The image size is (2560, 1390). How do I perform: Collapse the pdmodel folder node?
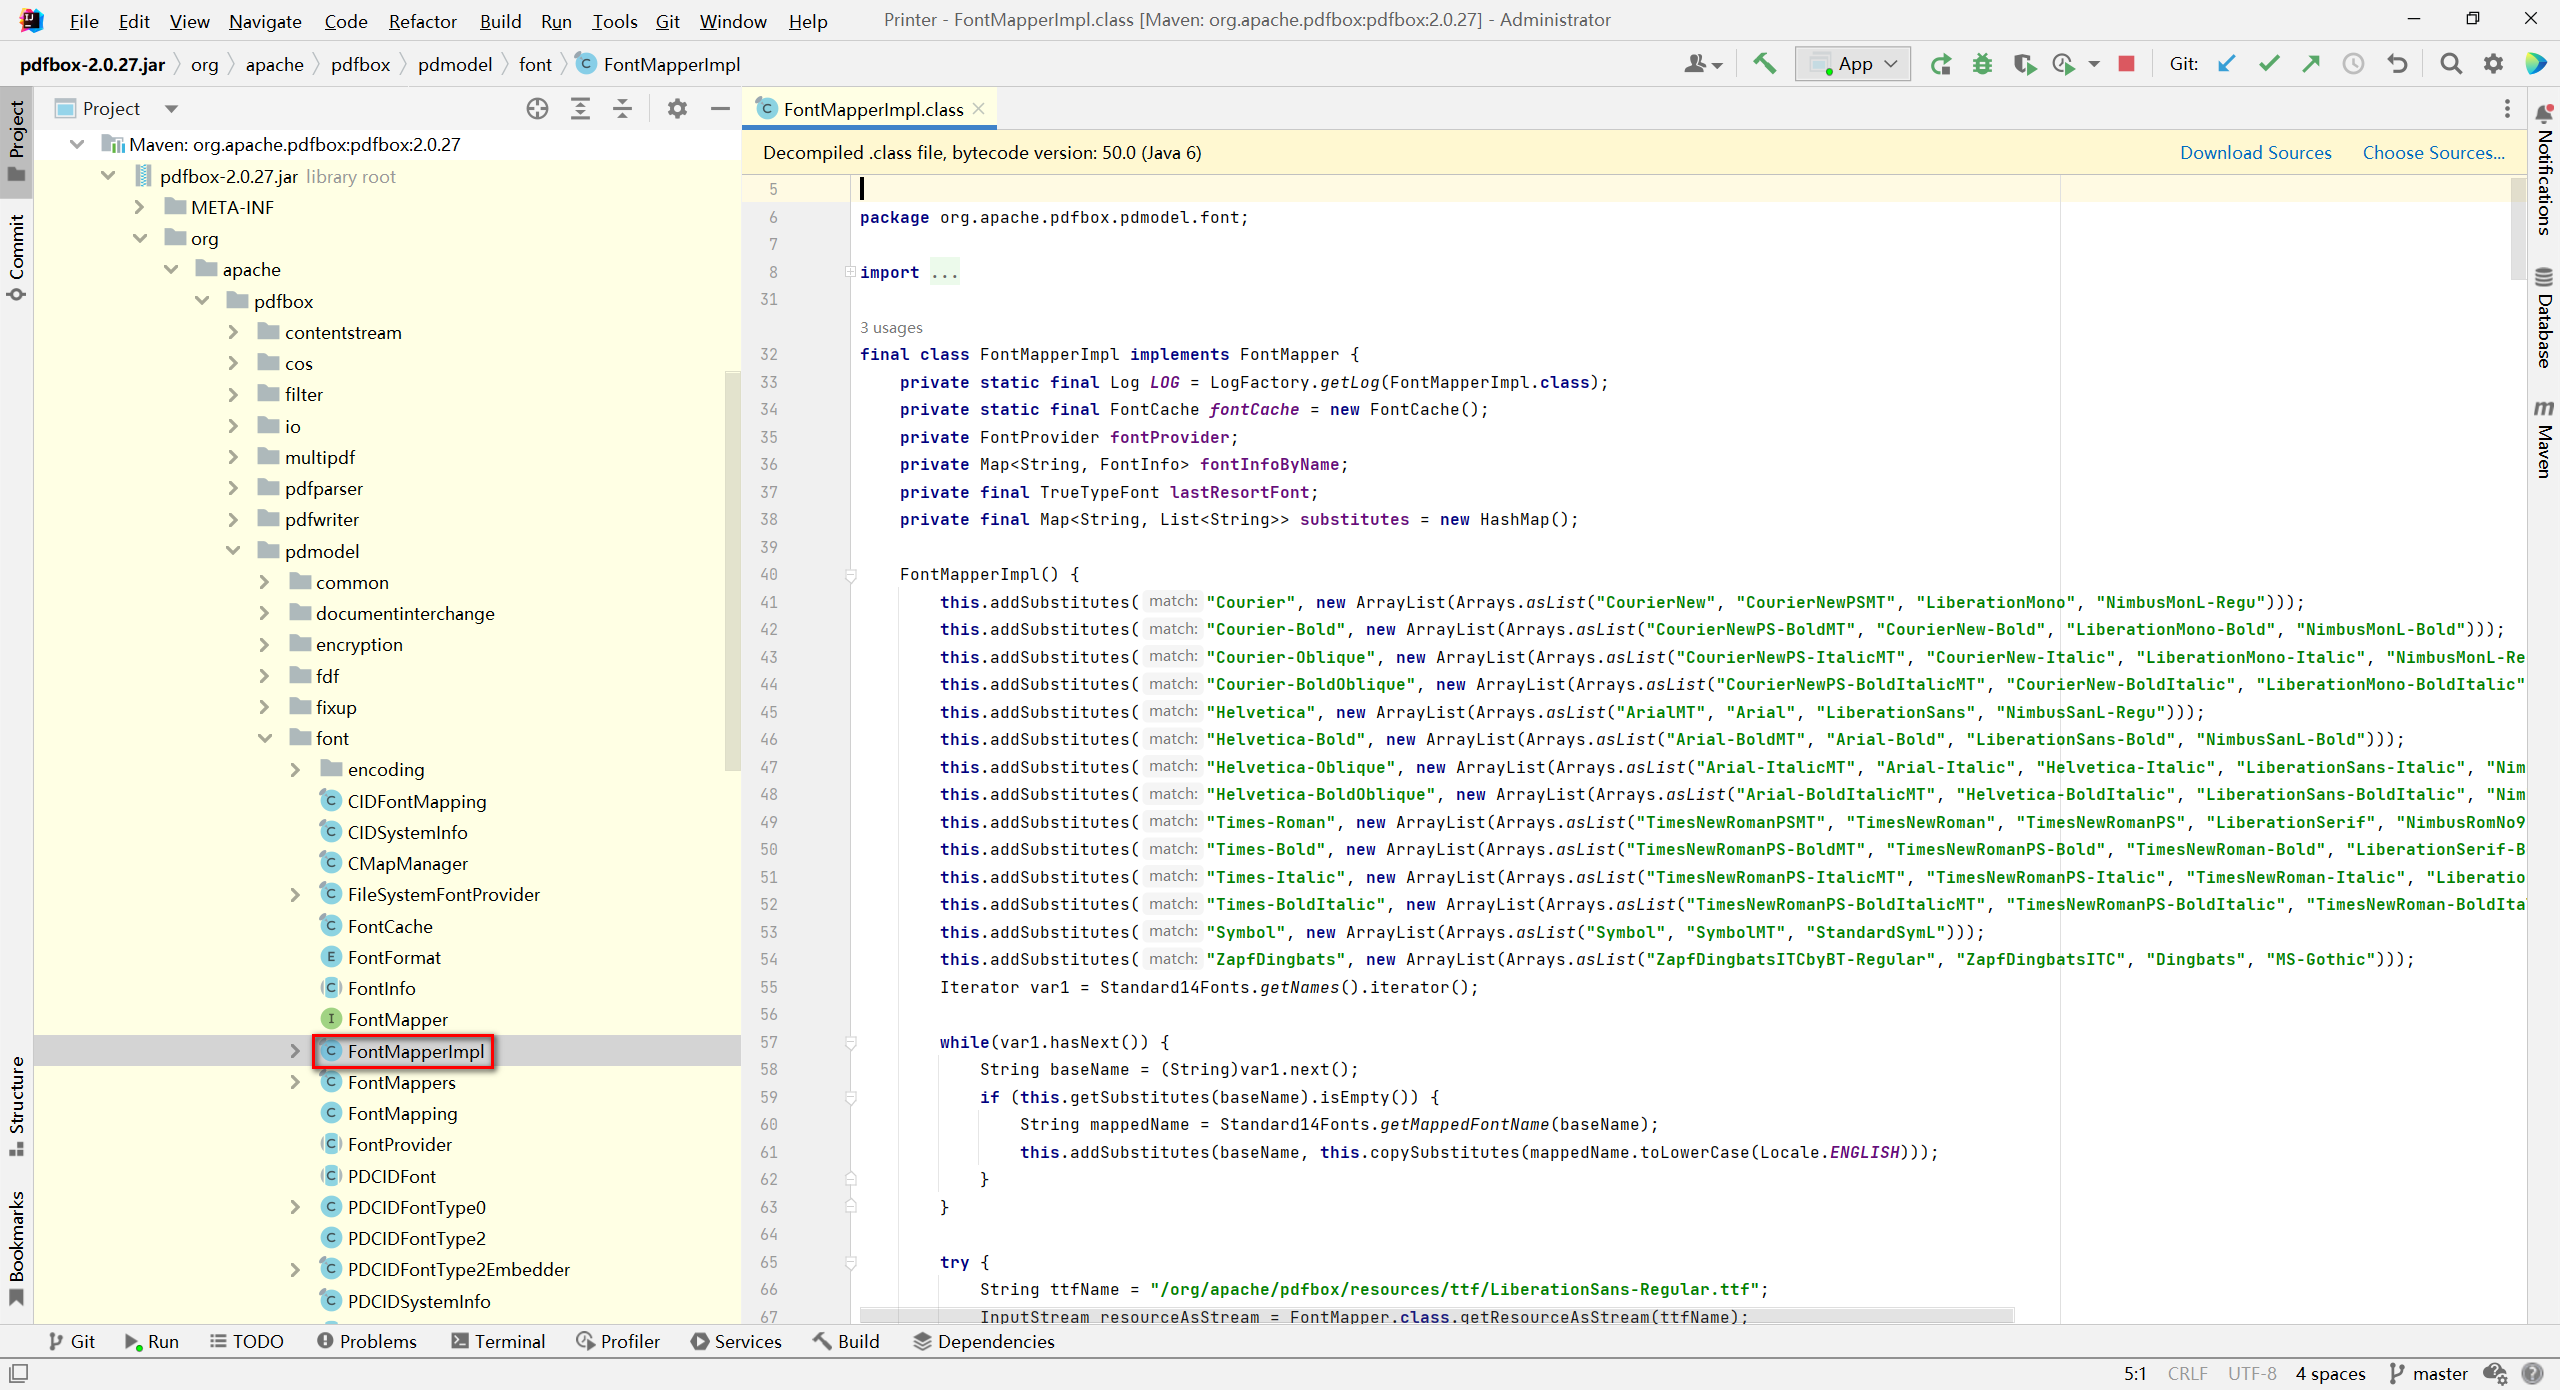pyautogui.click(x=233, y=551)
